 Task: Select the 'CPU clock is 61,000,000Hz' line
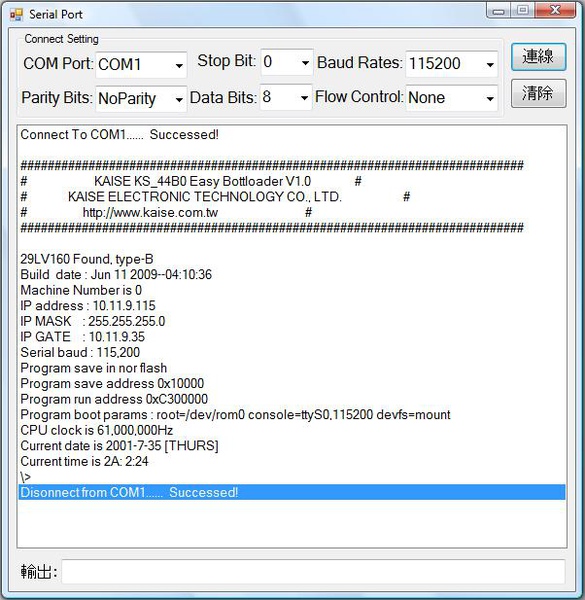tap(97, 430)
